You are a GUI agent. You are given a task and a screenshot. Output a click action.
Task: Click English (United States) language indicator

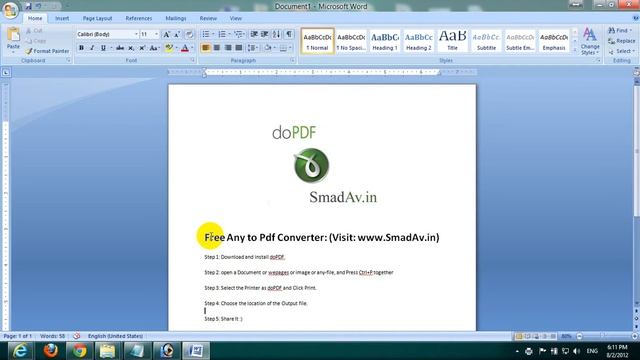tap(116, 336)
